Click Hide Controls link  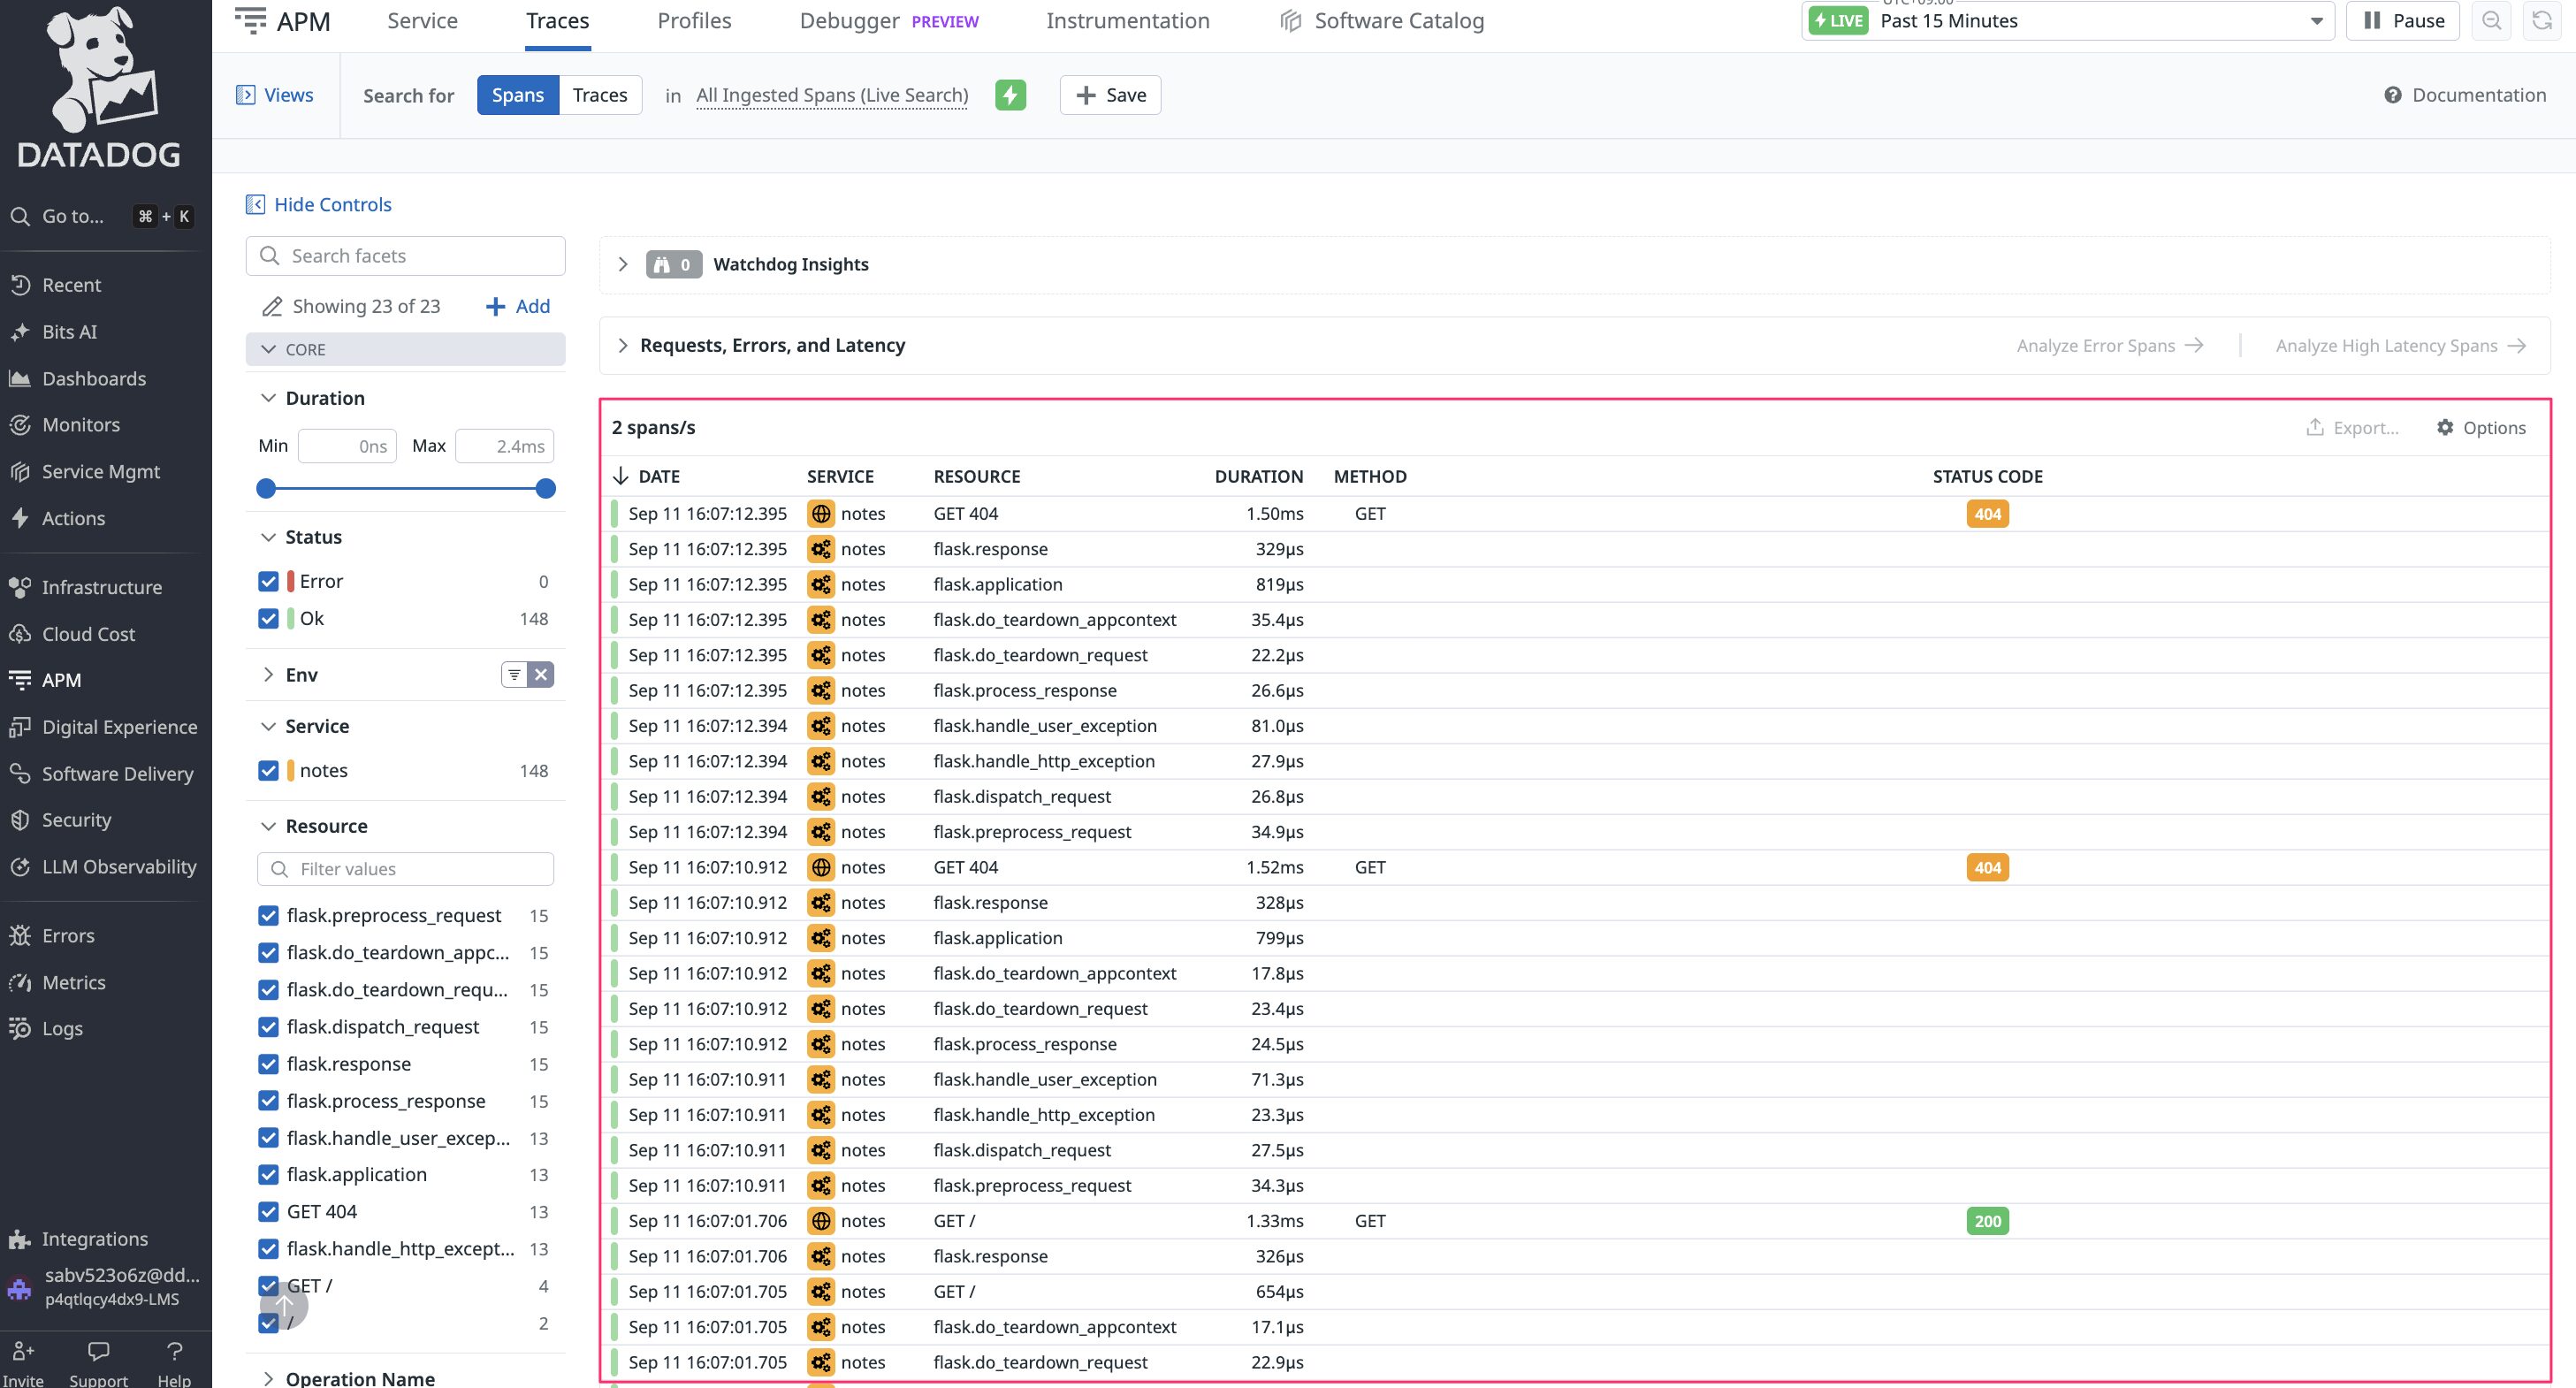pyautogui.click(x=319, y=205)
